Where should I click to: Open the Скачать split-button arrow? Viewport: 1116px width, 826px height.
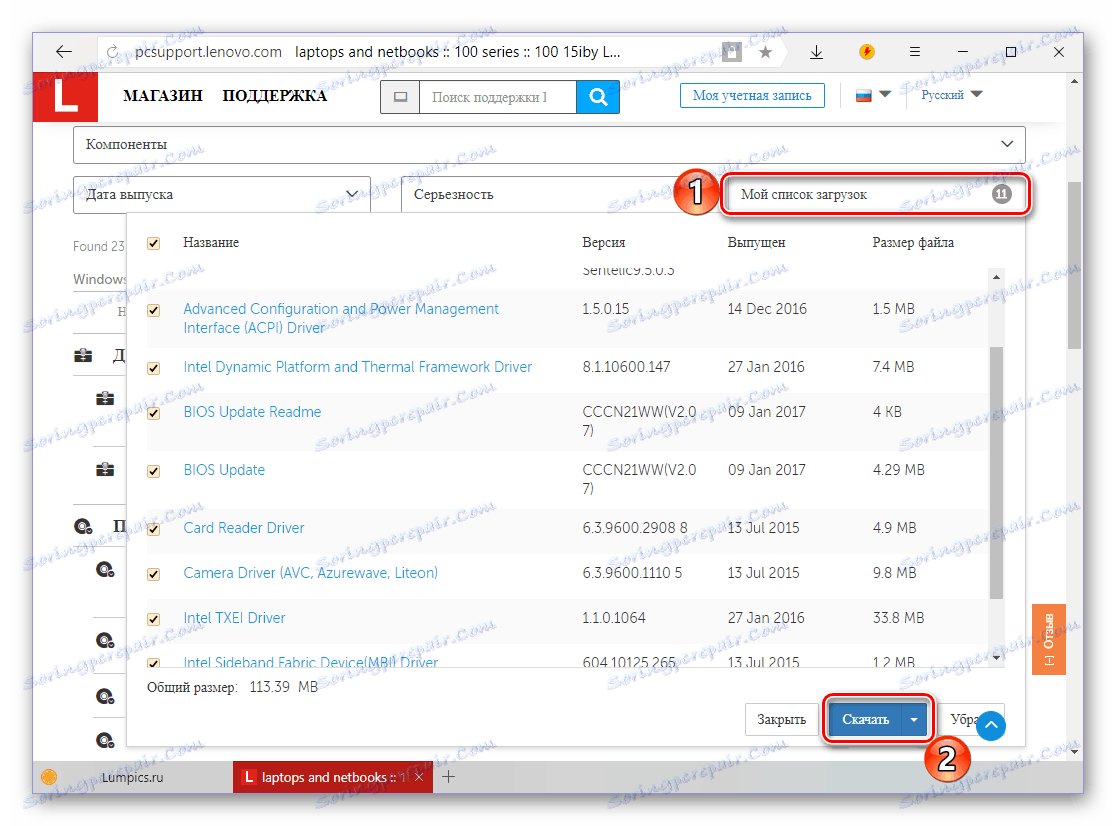coord(914,719)
